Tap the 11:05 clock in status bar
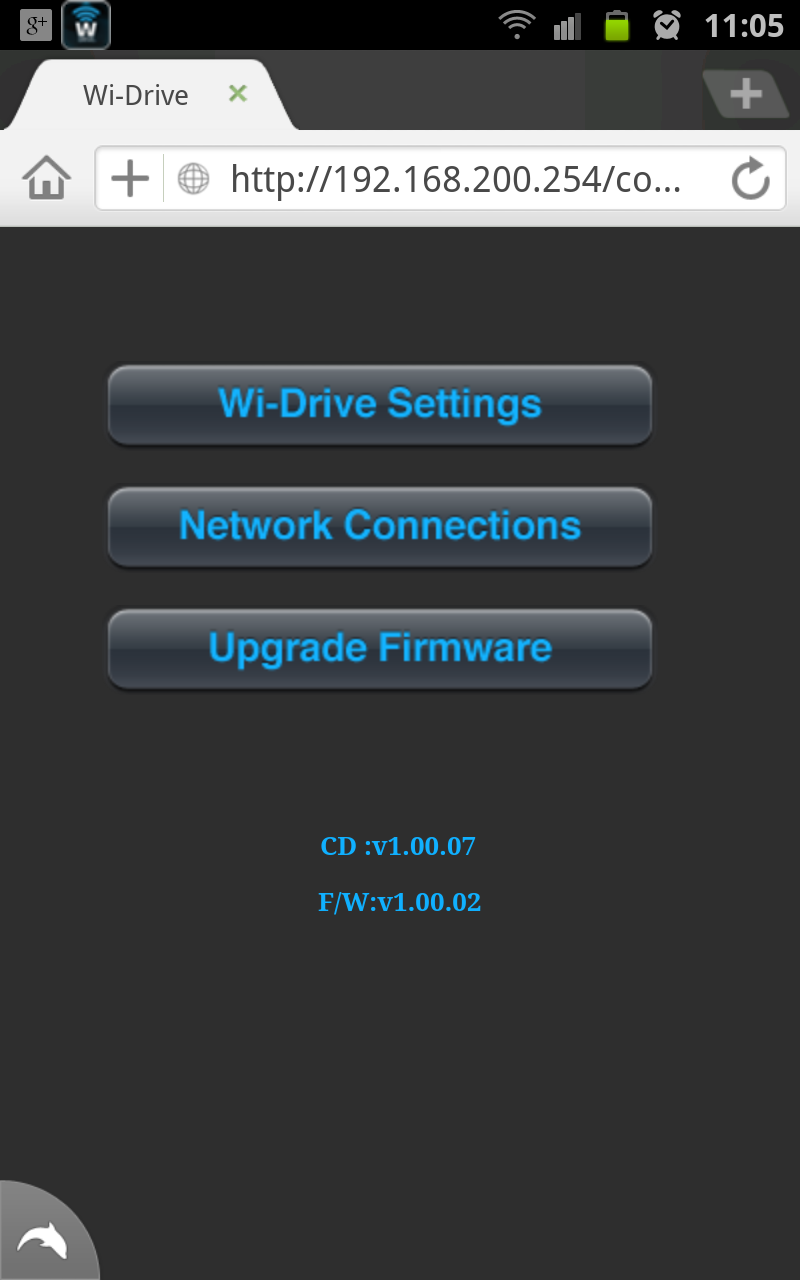Viewport: 800px width, 1280px height. pos(743,26)
